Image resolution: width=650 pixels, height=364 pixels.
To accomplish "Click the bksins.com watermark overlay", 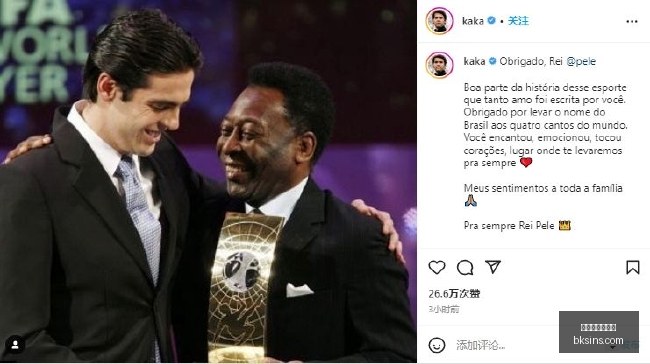I will click(x=599, y=332).
